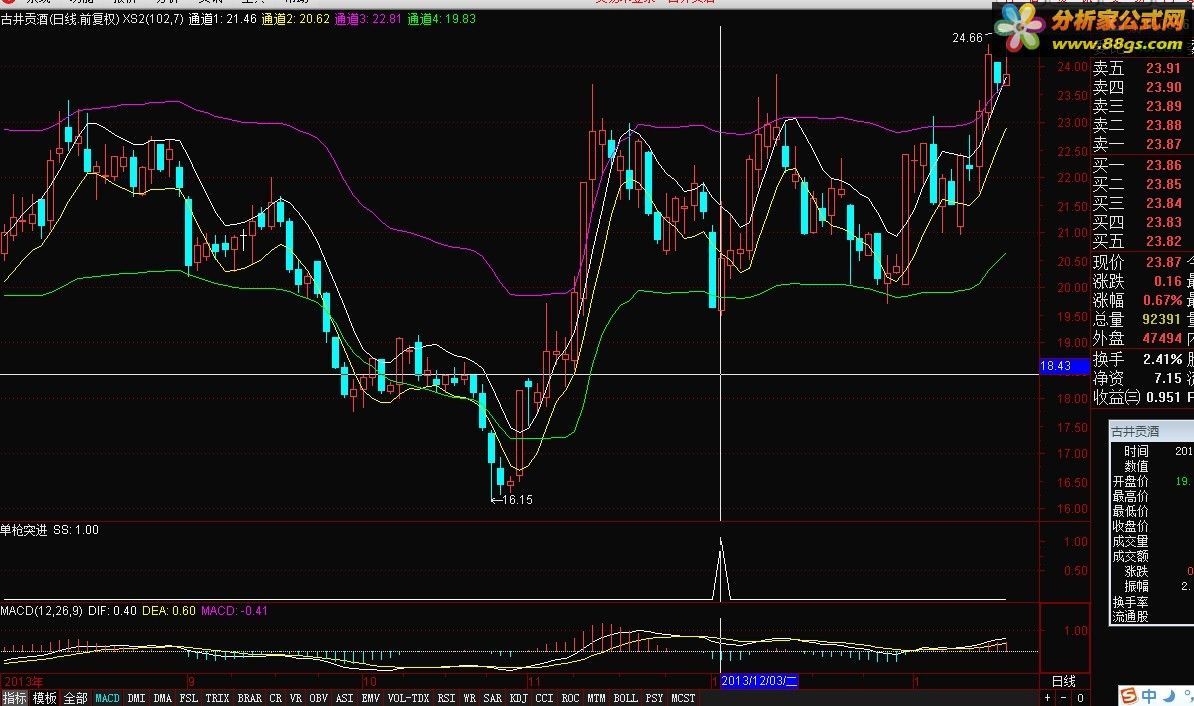Click the 单枪突进 indicator name
The width and height of the screenshot is (1194, 706).
click(x=24, y=530)
